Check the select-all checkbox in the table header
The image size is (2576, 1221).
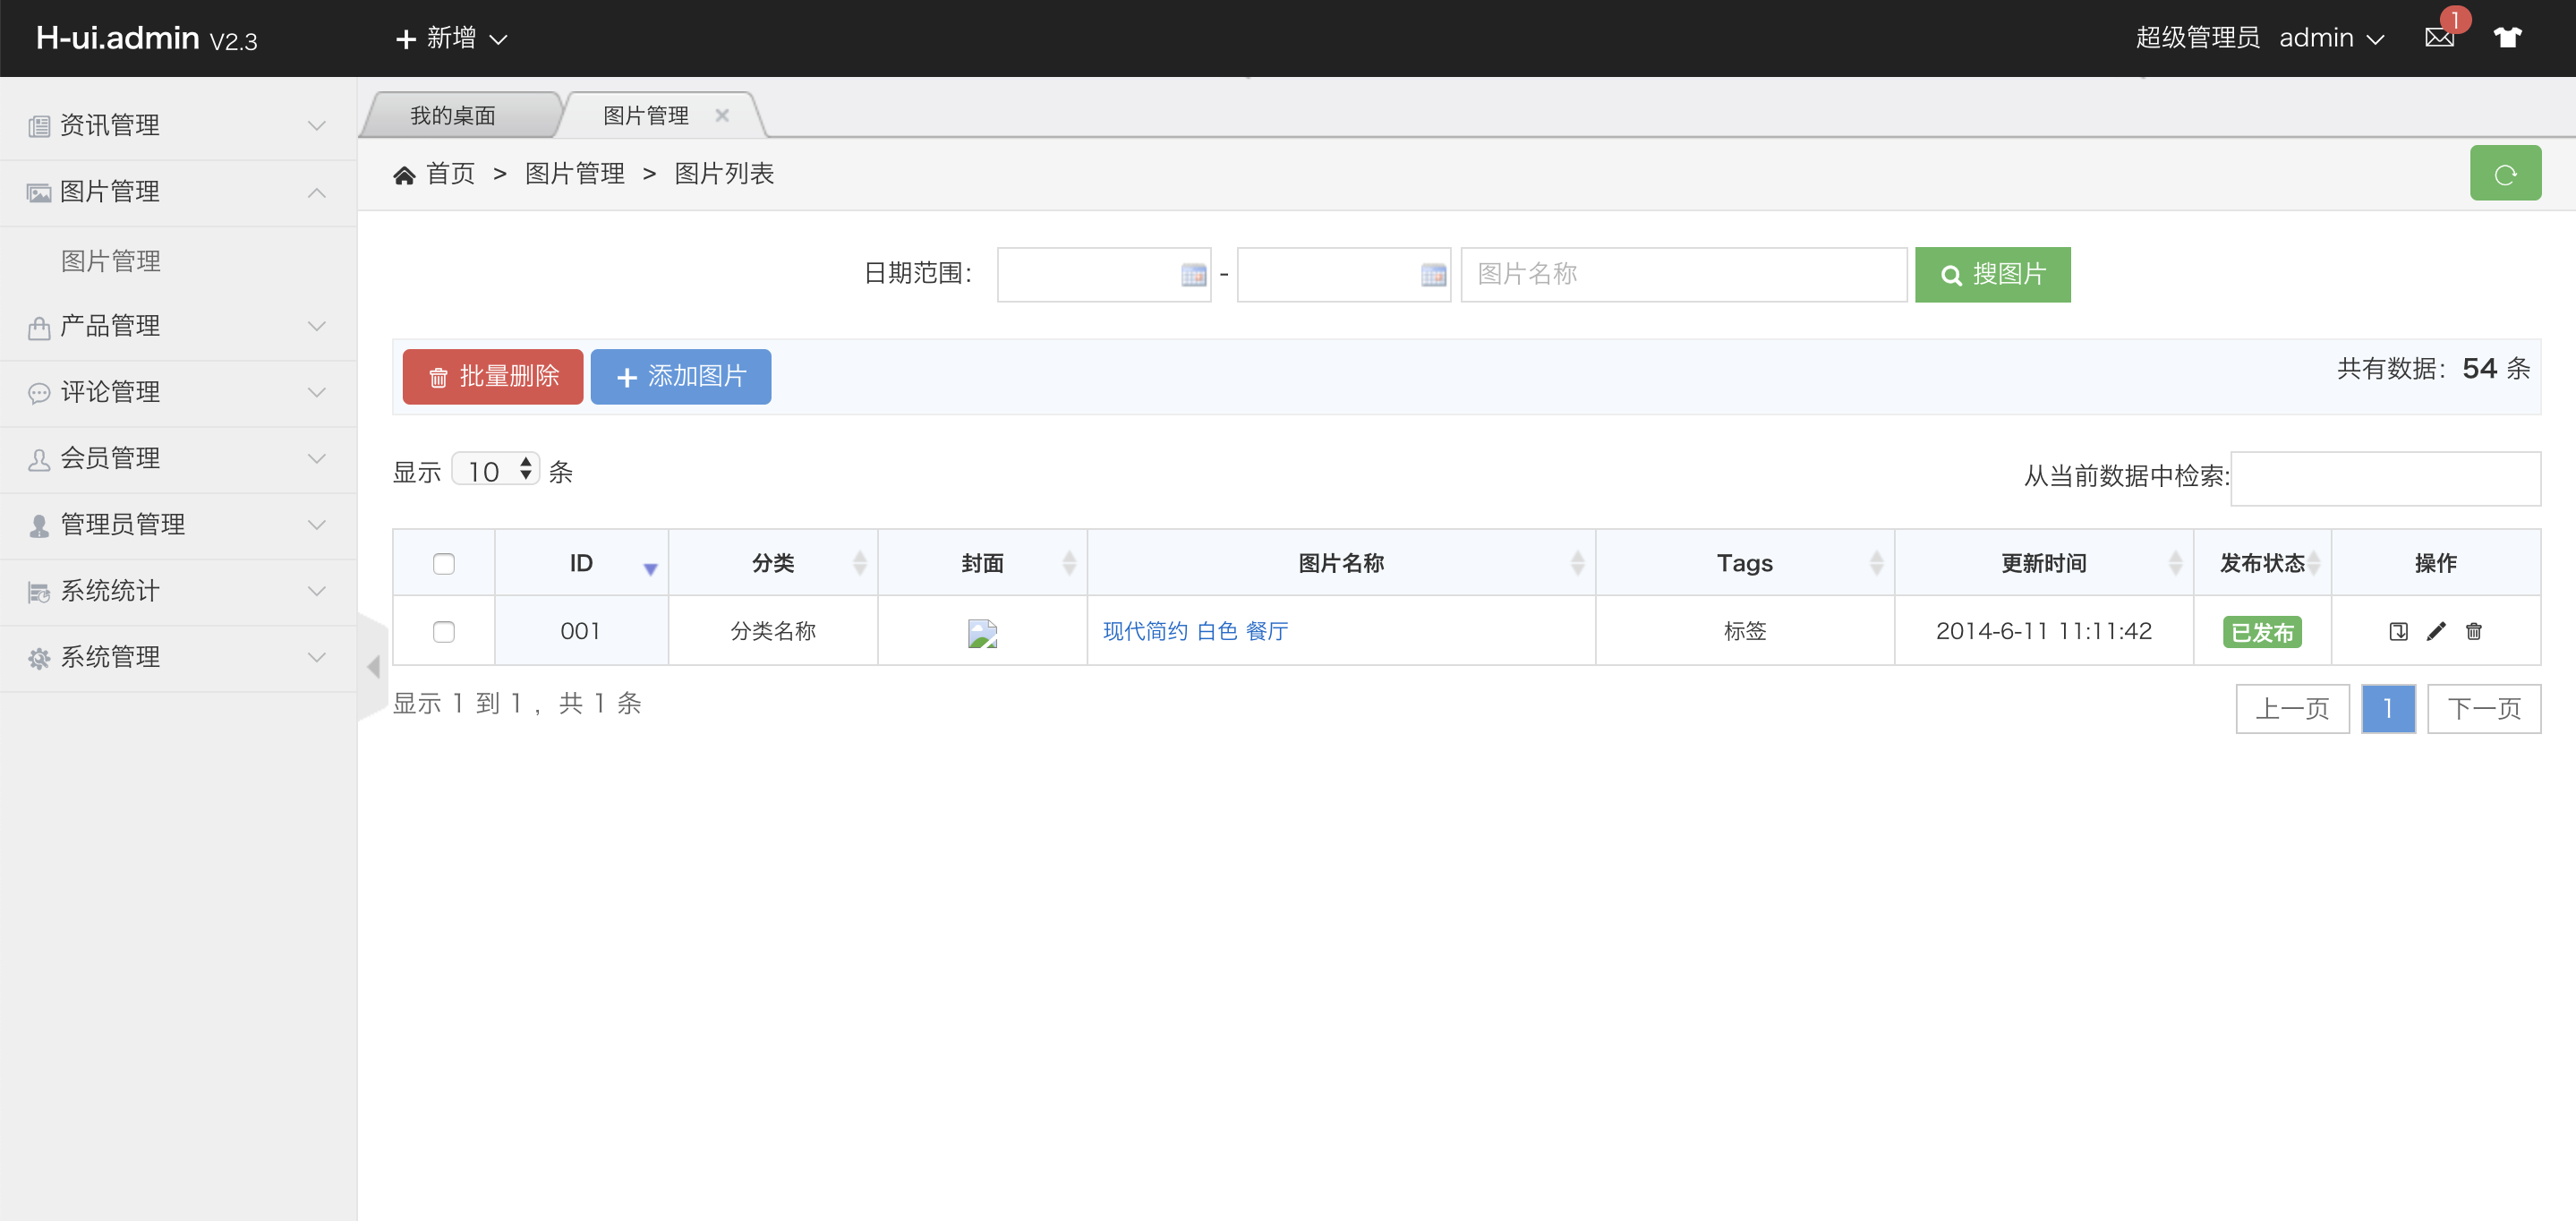pyautogui.click(x=443, y=563)
